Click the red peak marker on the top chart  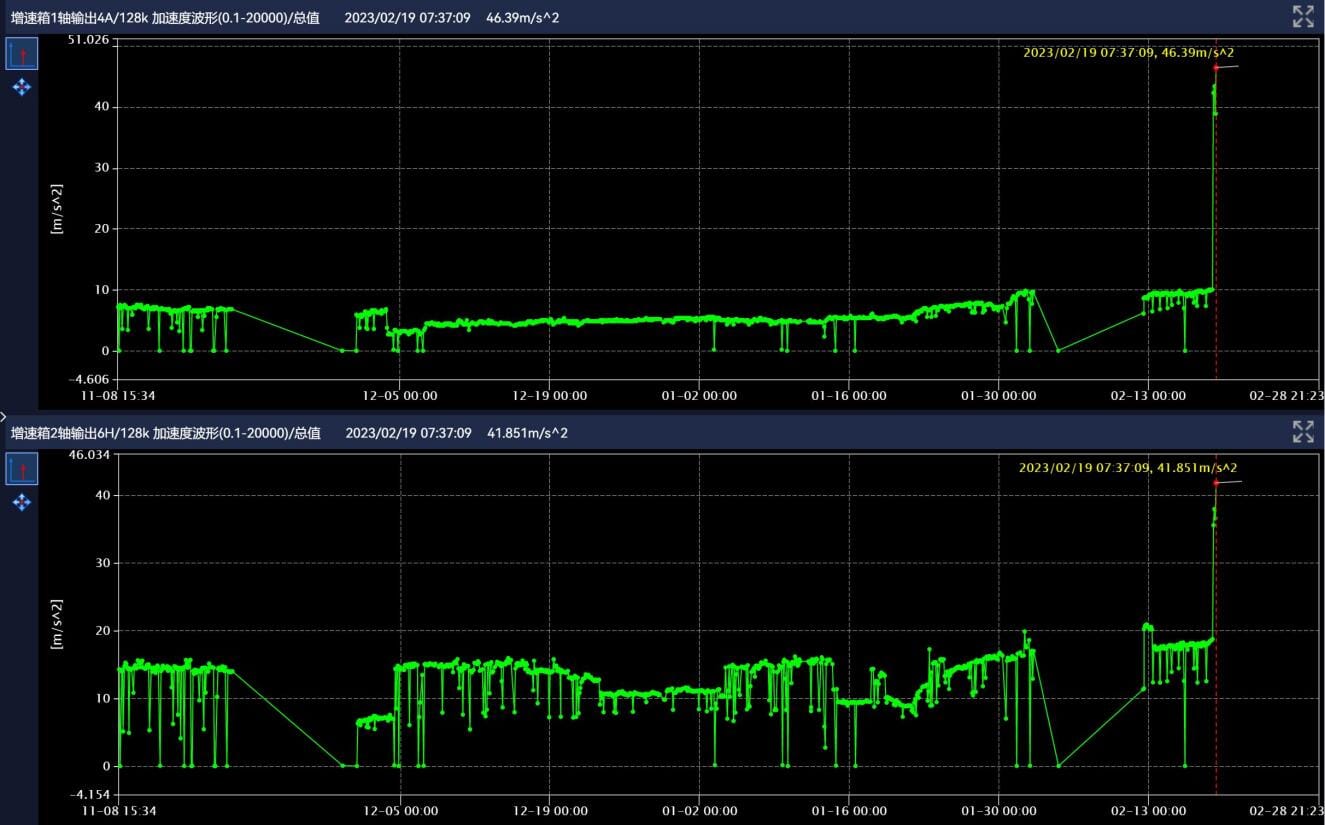1216,68
